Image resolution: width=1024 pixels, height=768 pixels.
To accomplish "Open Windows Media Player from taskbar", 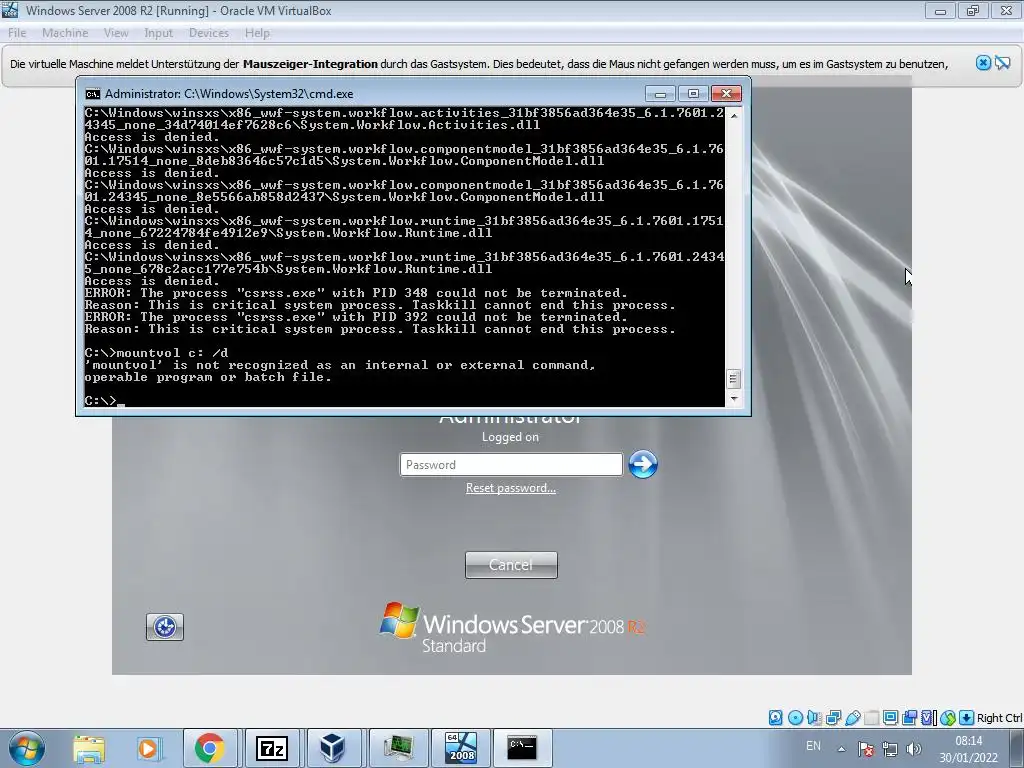I will (148, 748).
